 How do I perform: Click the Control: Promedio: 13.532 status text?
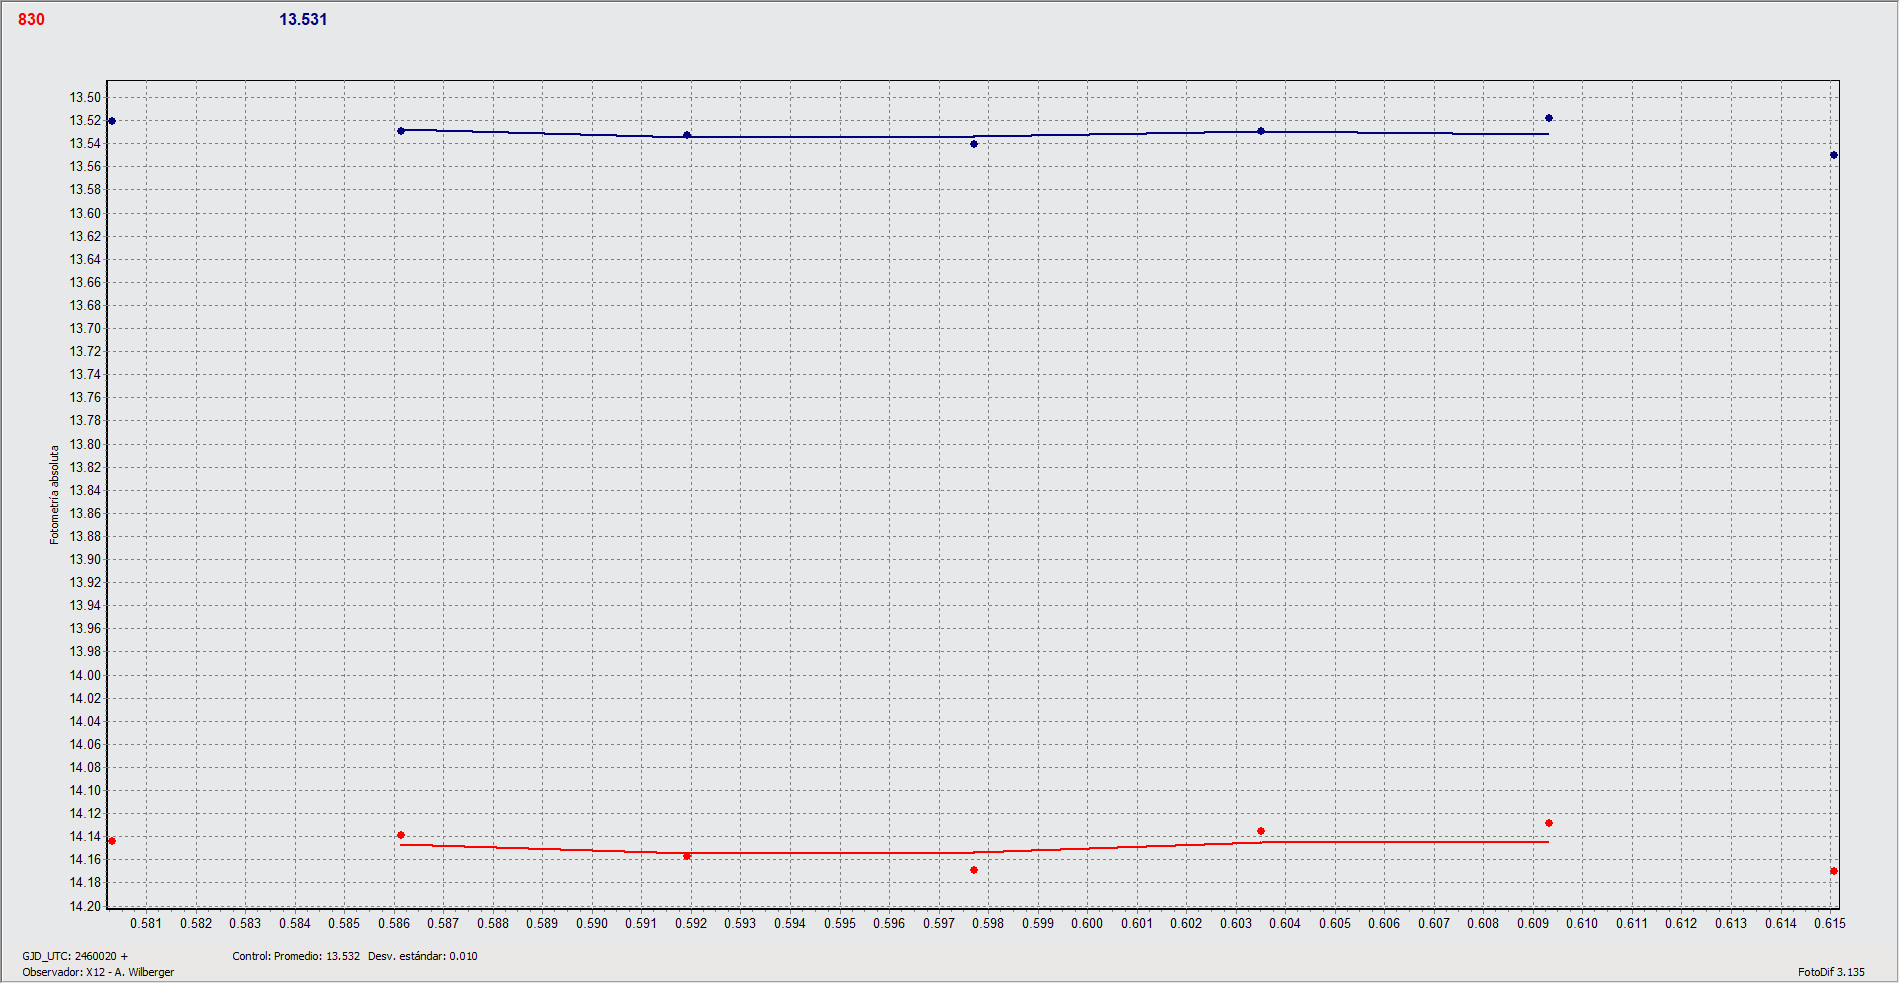(297, 955)
